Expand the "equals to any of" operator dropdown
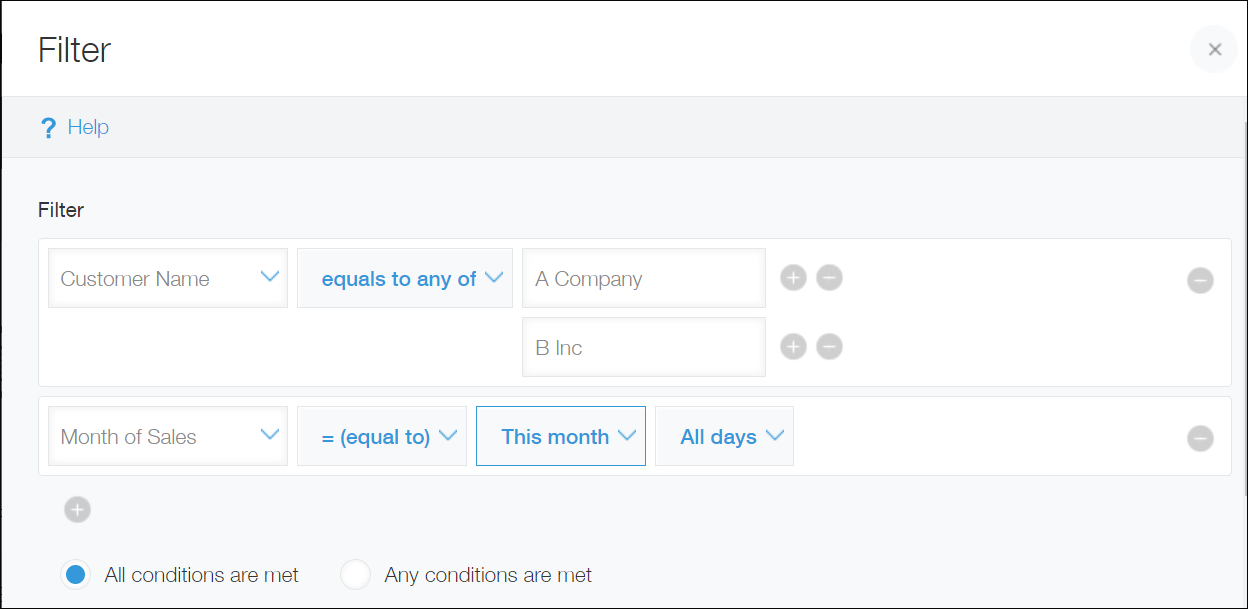 click(404, 278)
